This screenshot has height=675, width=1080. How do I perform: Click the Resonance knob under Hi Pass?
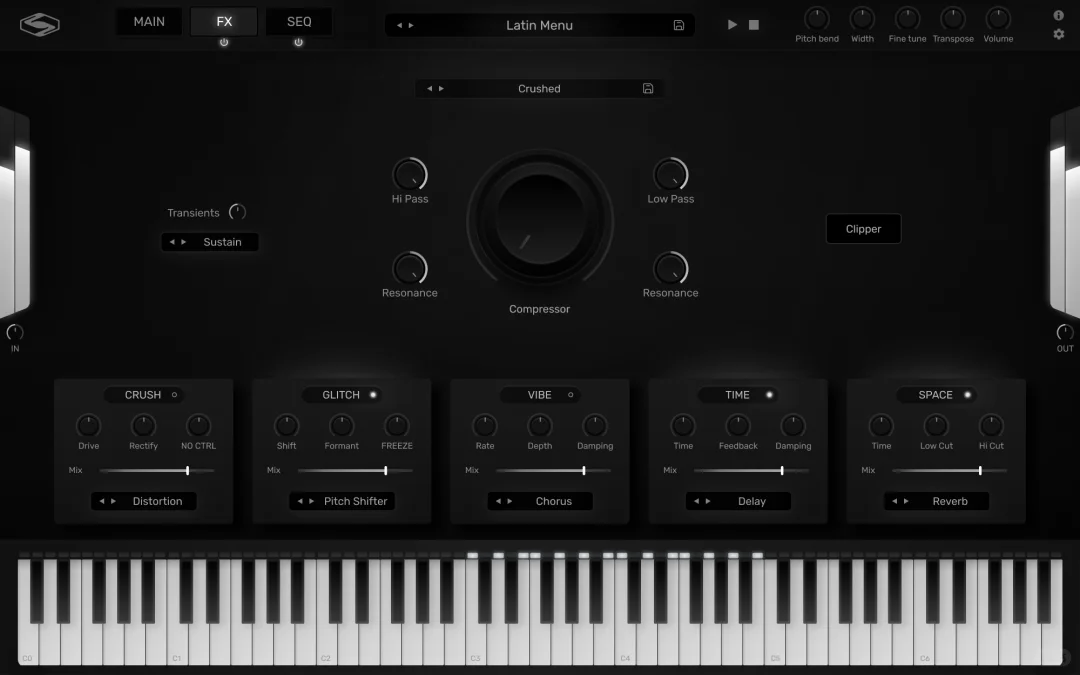click(410, 269)
